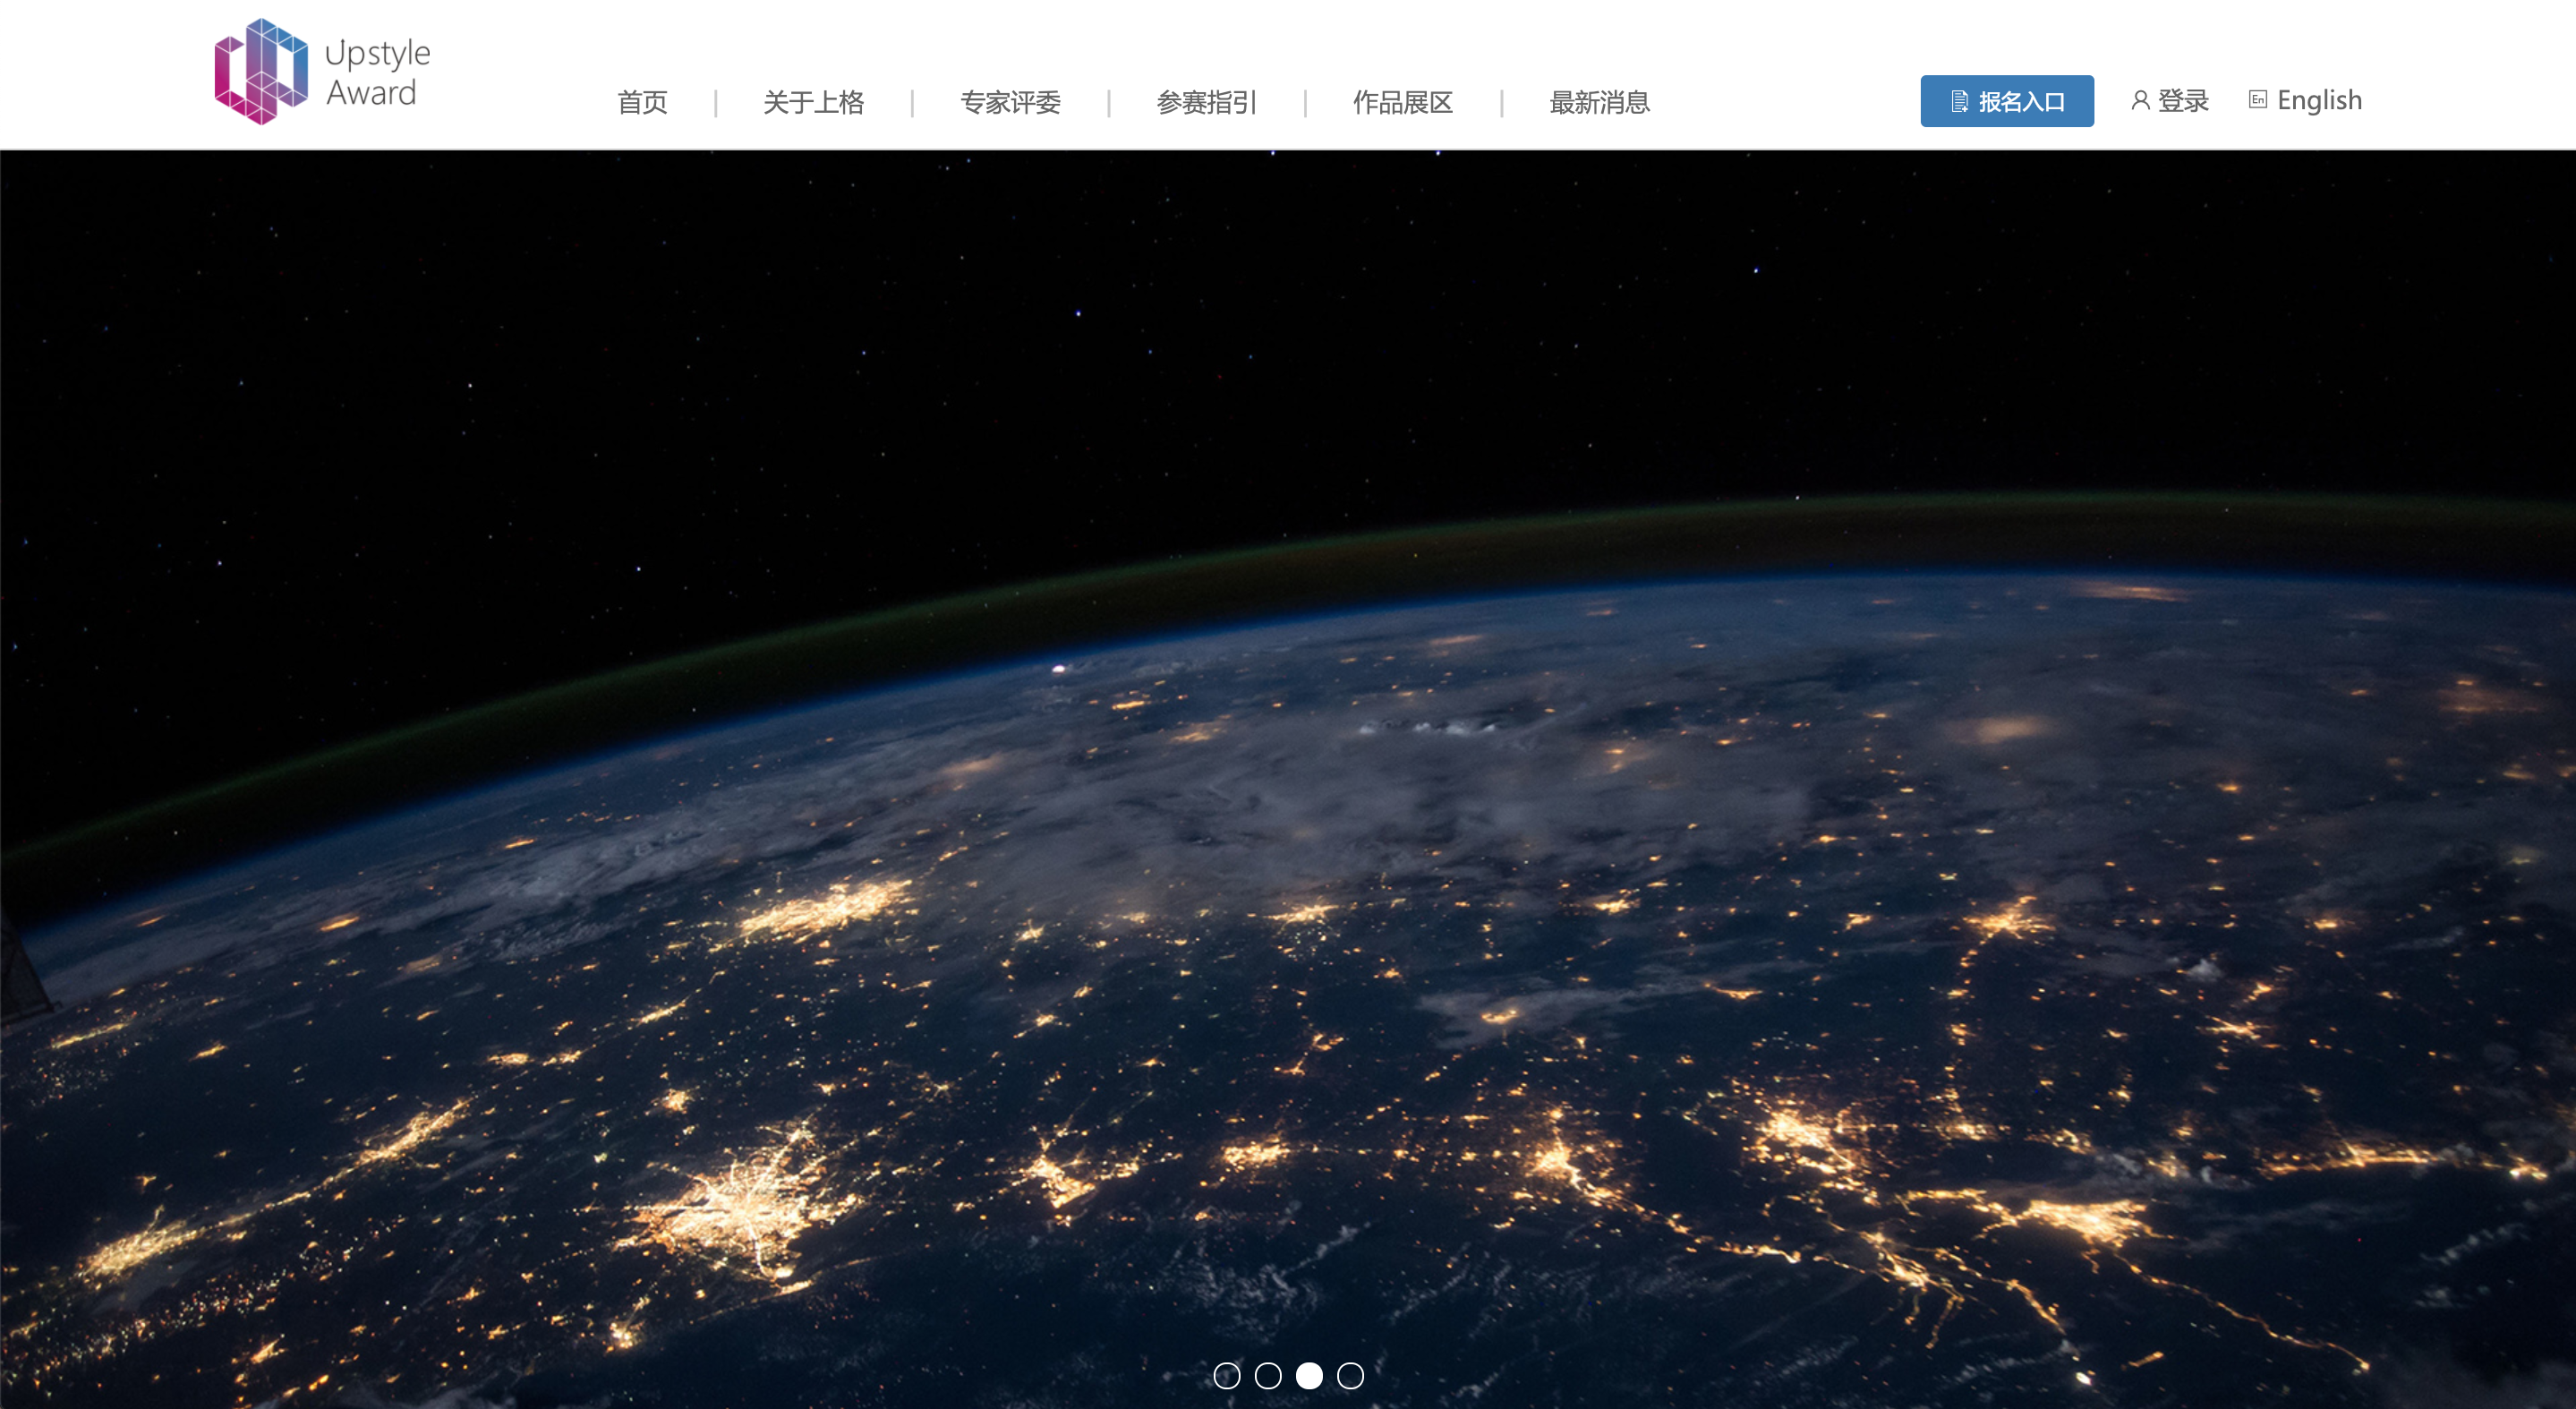
Task: Click the Upstyle Award logo
Action: pos(322,71)
